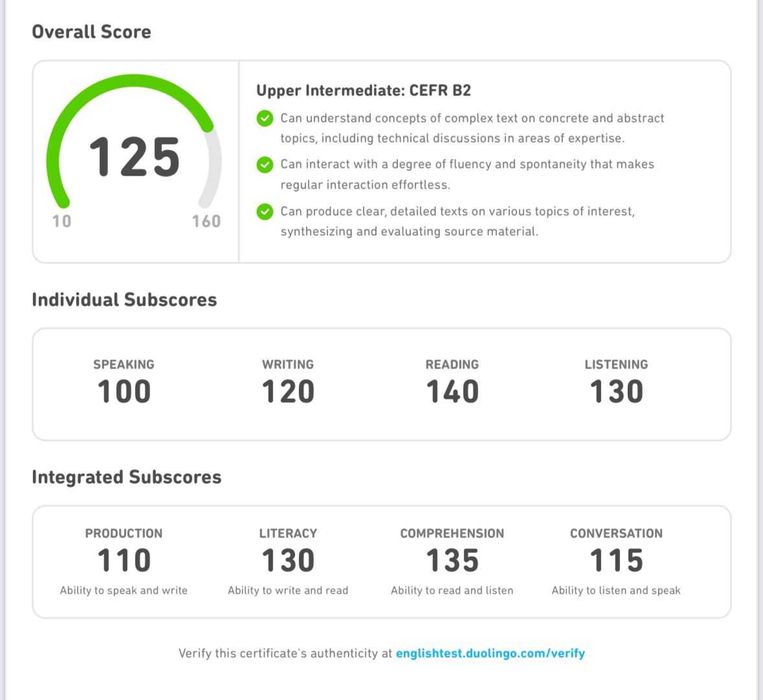
Task: Click the 'Can understand concepts of complex text' statement
Action: pyautogui.click(x=472, y=128)
